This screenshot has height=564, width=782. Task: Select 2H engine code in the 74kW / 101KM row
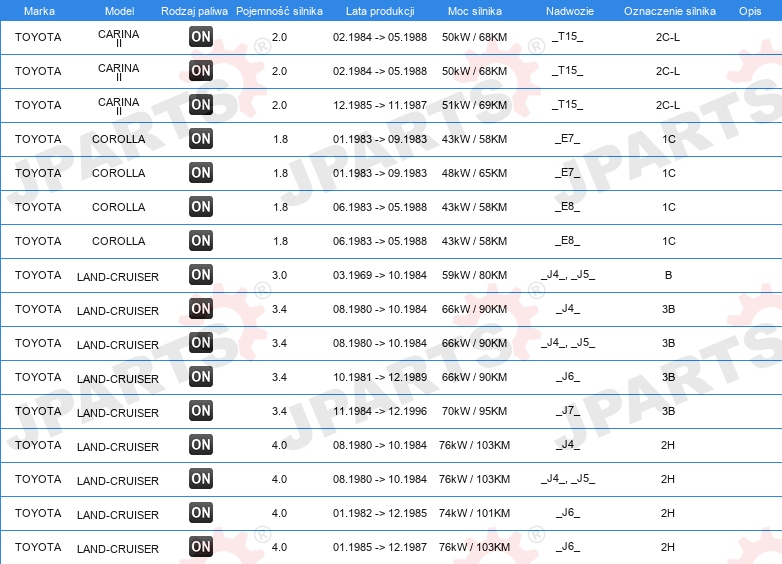668,513
